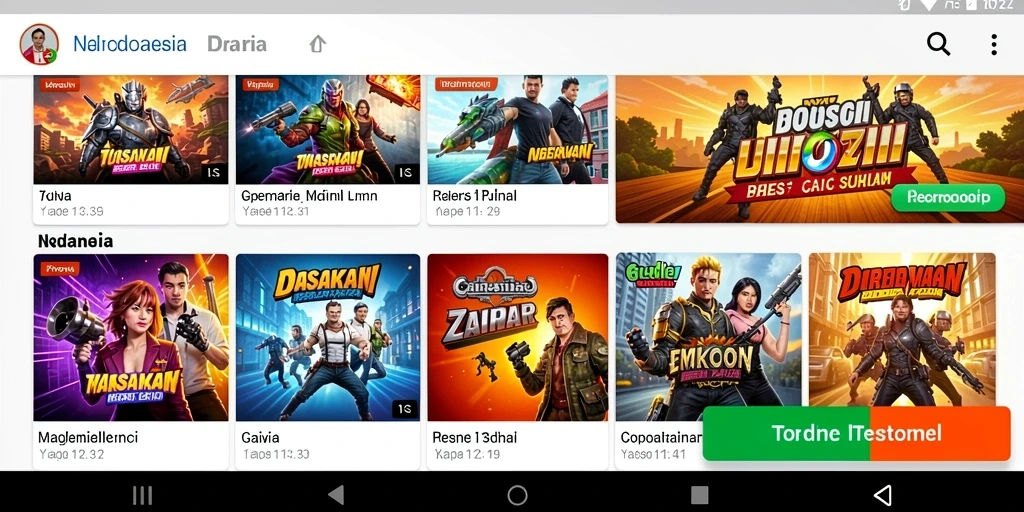Click the green Reorrooooip button on banner
The height and width of the screenshot is (512, 1024).
pyautogui.click(x=948, y=197)
